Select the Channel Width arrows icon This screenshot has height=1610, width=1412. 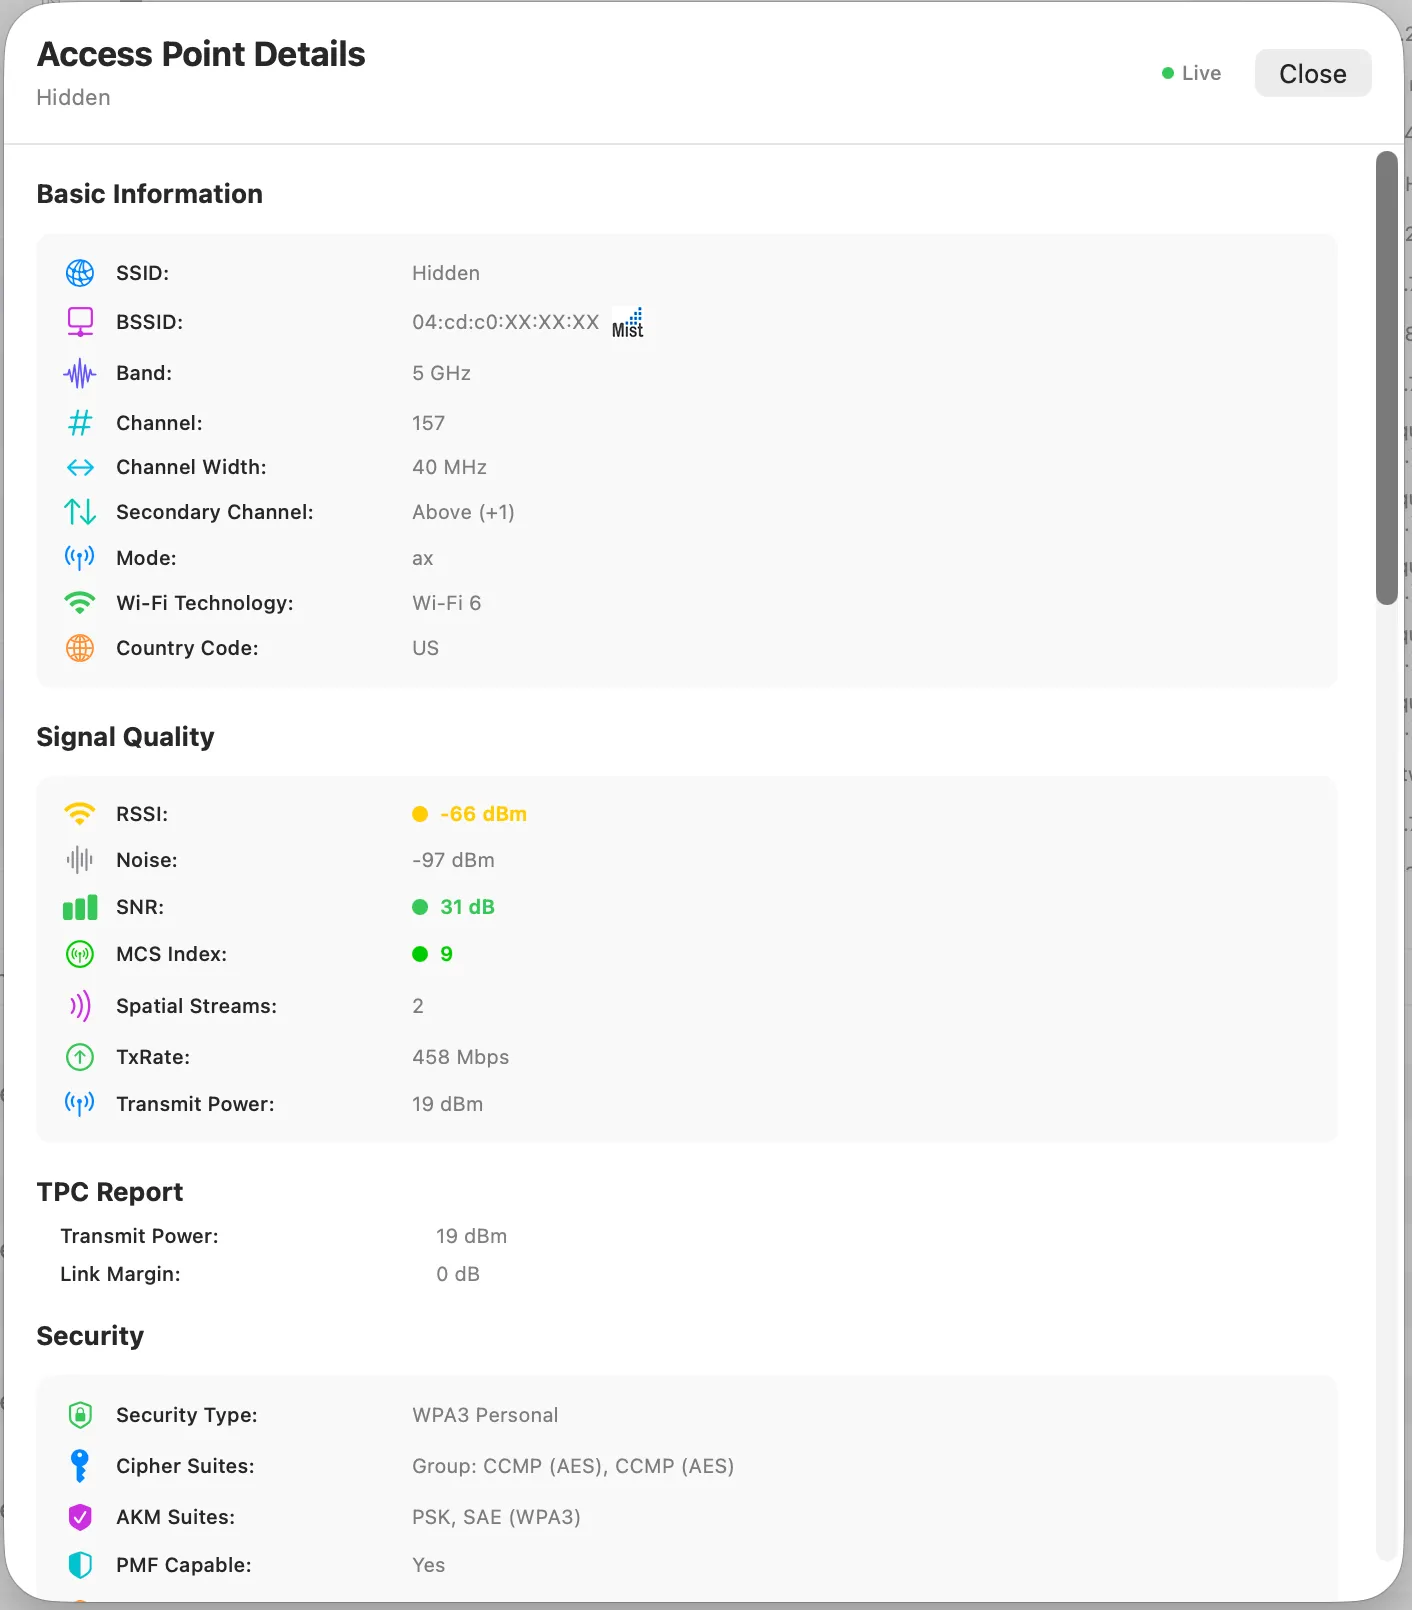[80, 466]
